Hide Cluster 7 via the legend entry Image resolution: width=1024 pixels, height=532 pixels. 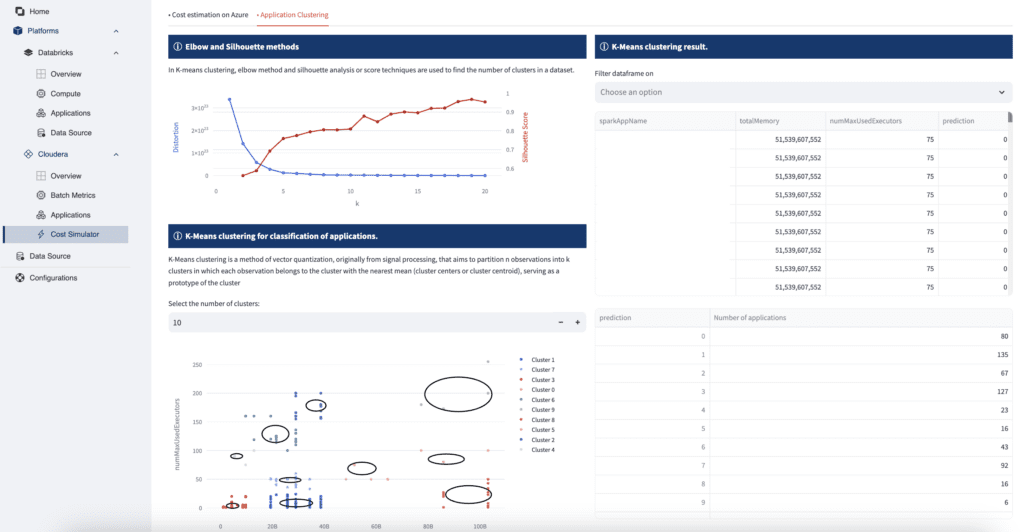543,370
